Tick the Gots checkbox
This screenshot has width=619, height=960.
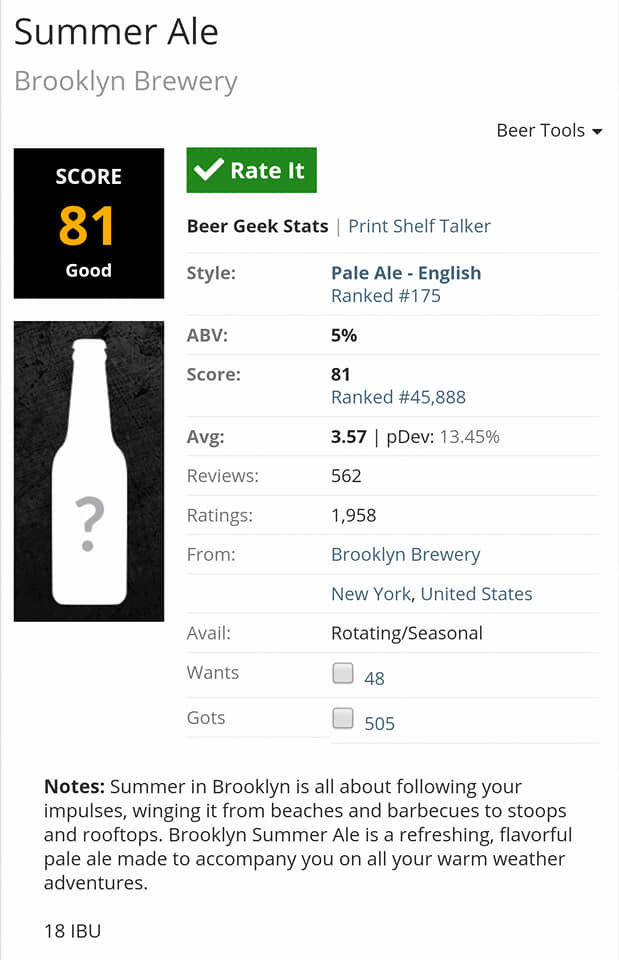pyautogui.click(x=343, y=718)
